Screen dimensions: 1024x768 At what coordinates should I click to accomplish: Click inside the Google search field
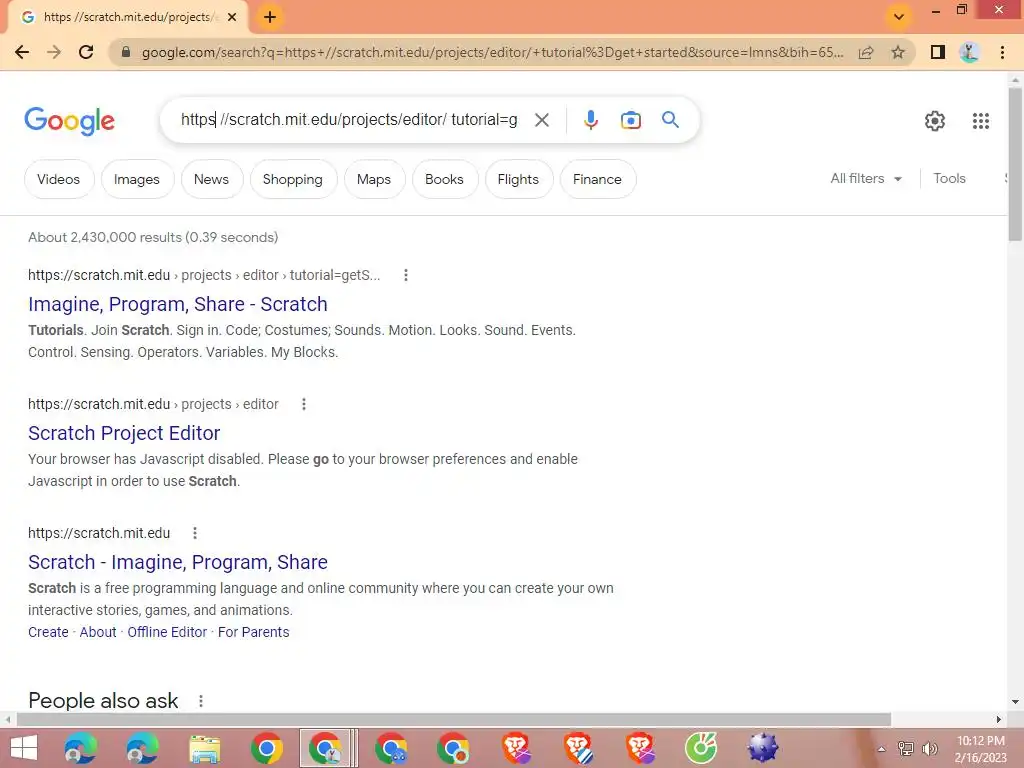coord(349,120)
